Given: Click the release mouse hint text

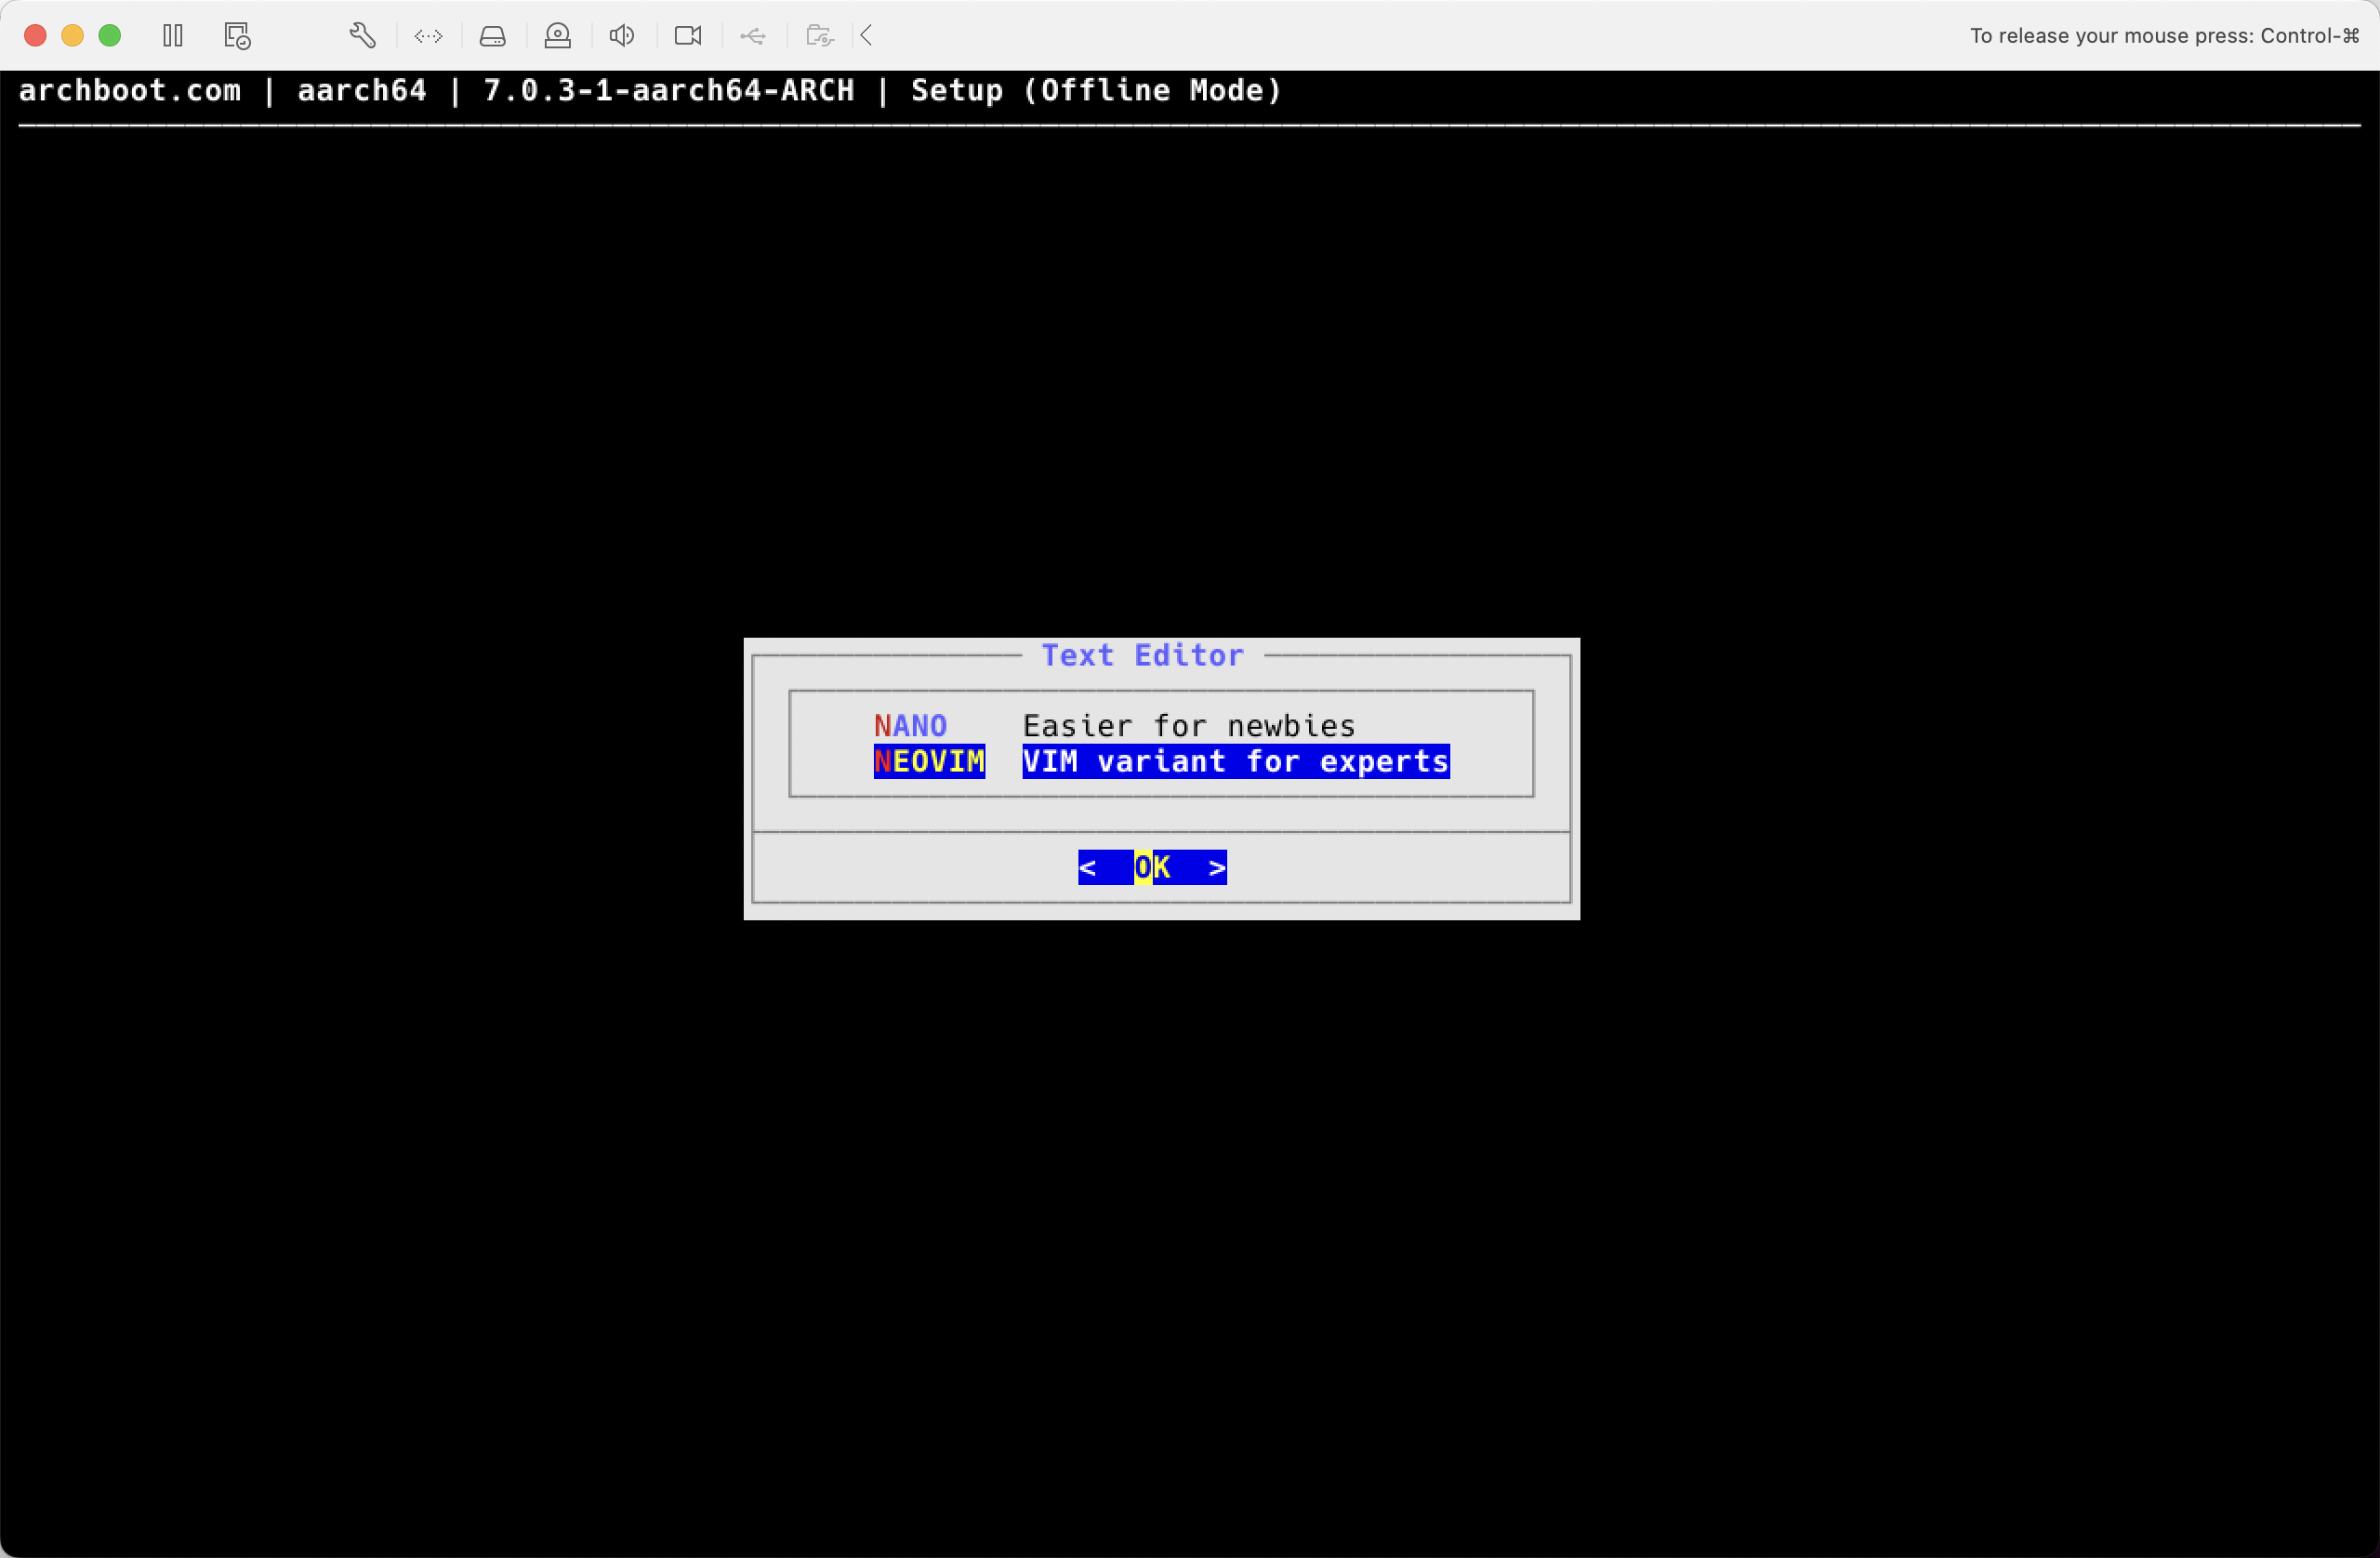Looking at the screenshot, I should pos(2165,36).
